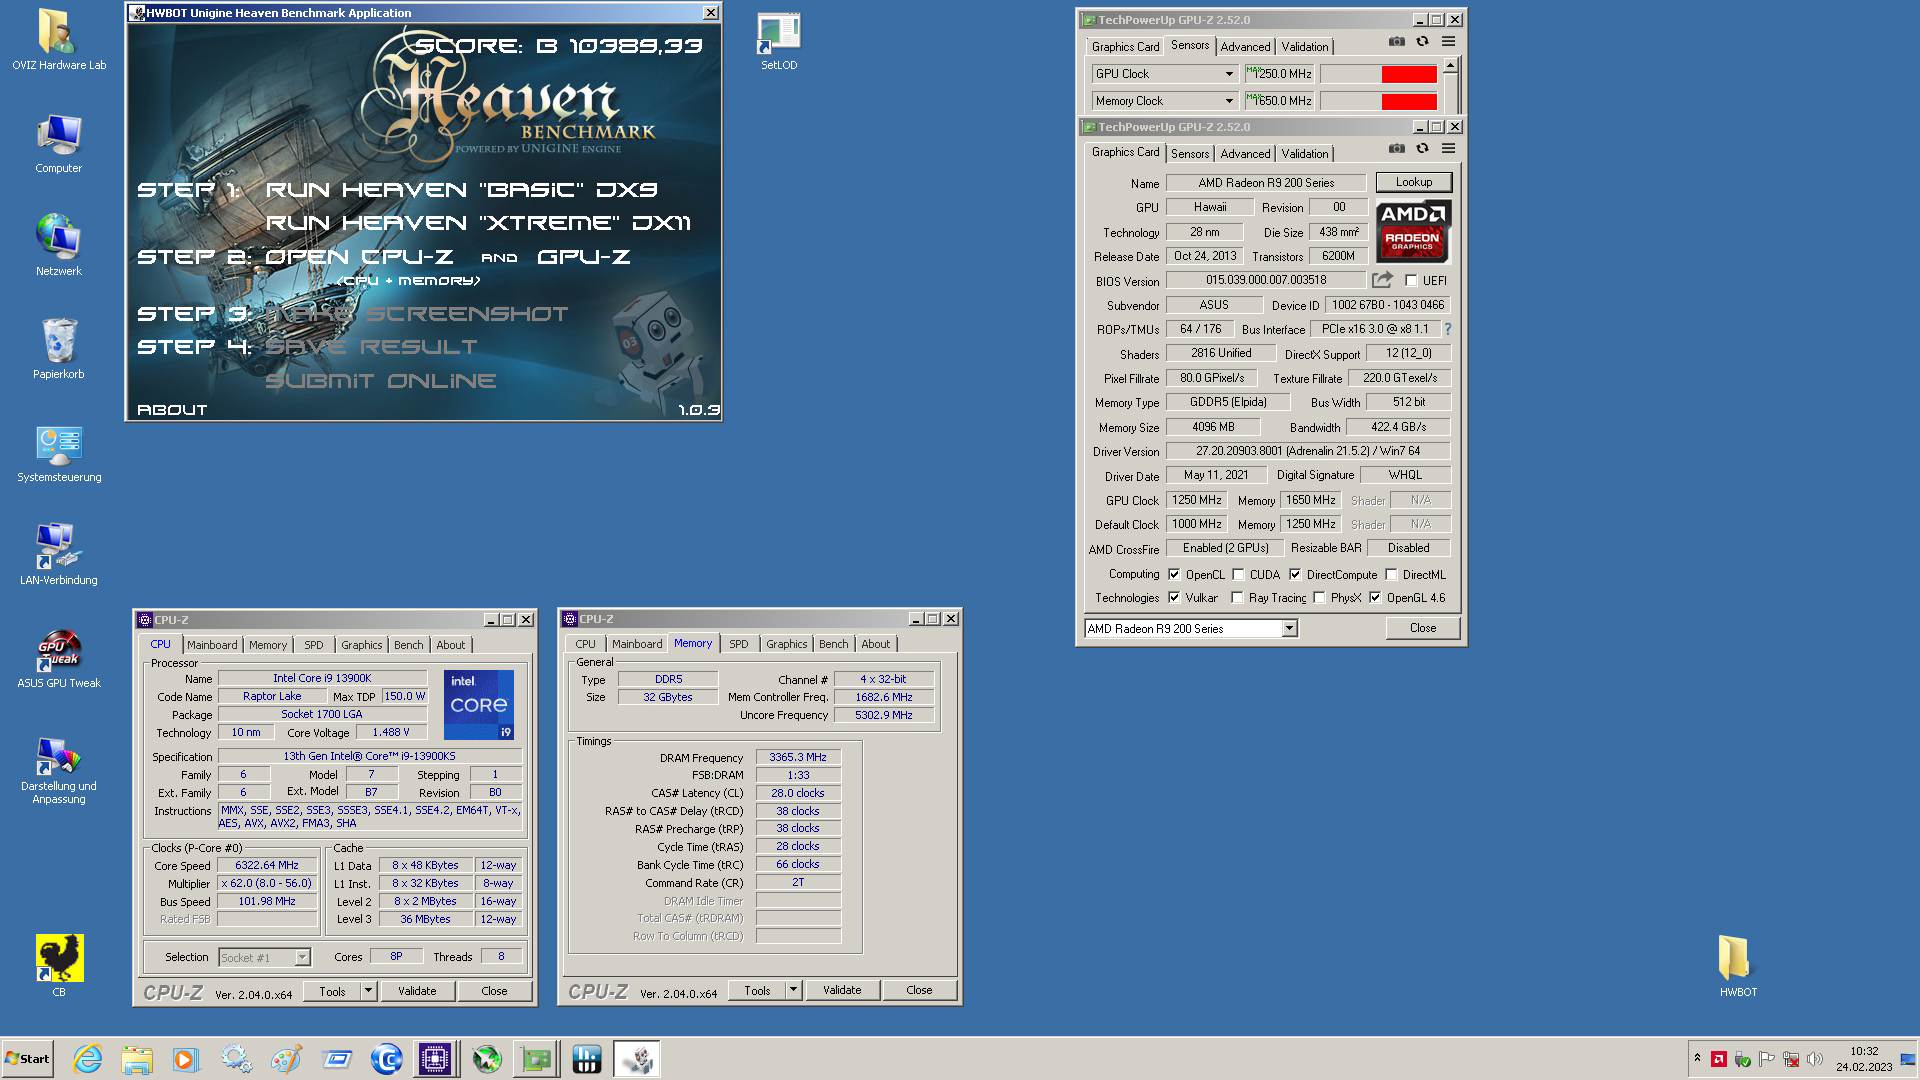Switch to HWBOT Heaven taskbar button
Image resolution: width=1920 pixels, height=1080 pixels.
click(637, 1059)
